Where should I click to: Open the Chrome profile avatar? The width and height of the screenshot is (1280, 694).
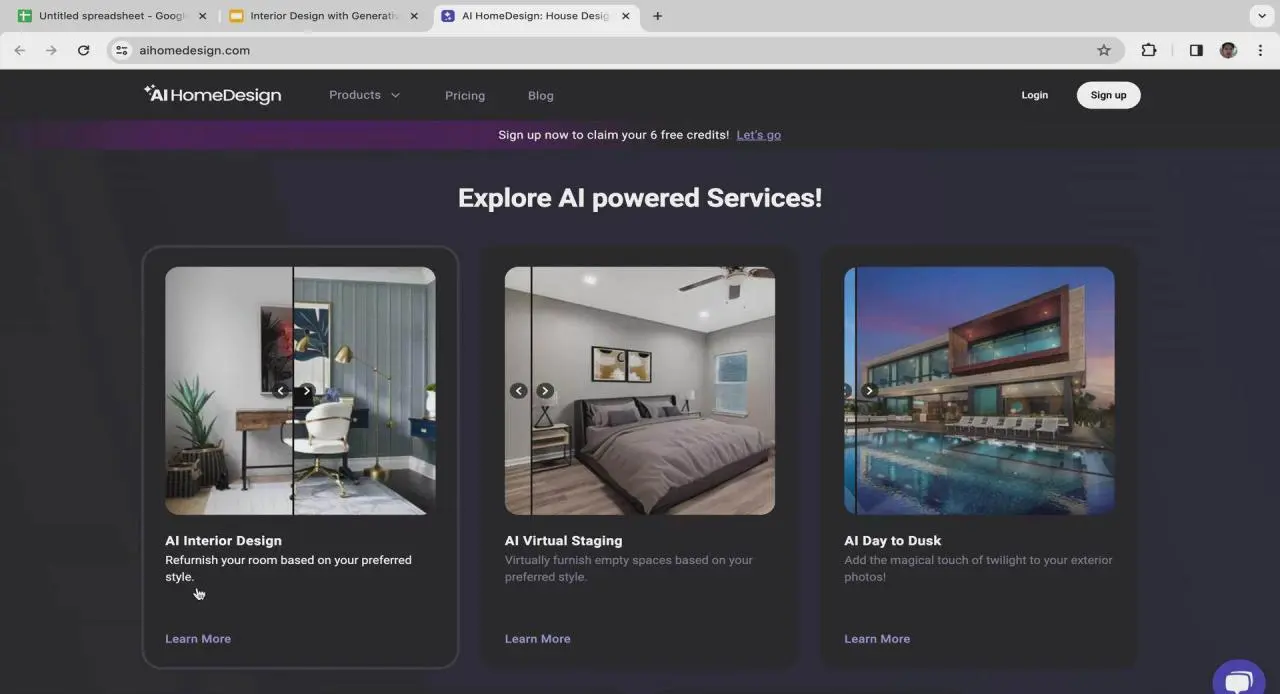coord(1228,50)
